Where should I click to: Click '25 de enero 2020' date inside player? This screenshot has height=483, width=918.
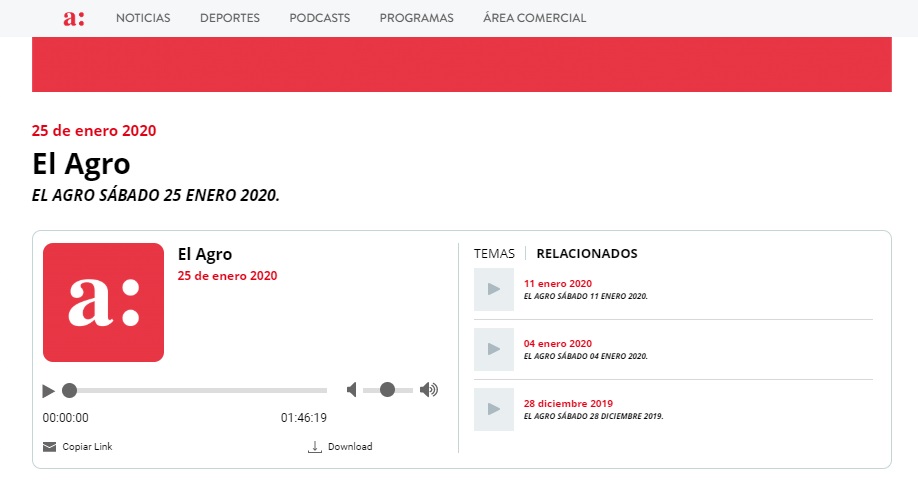(227, 276)
